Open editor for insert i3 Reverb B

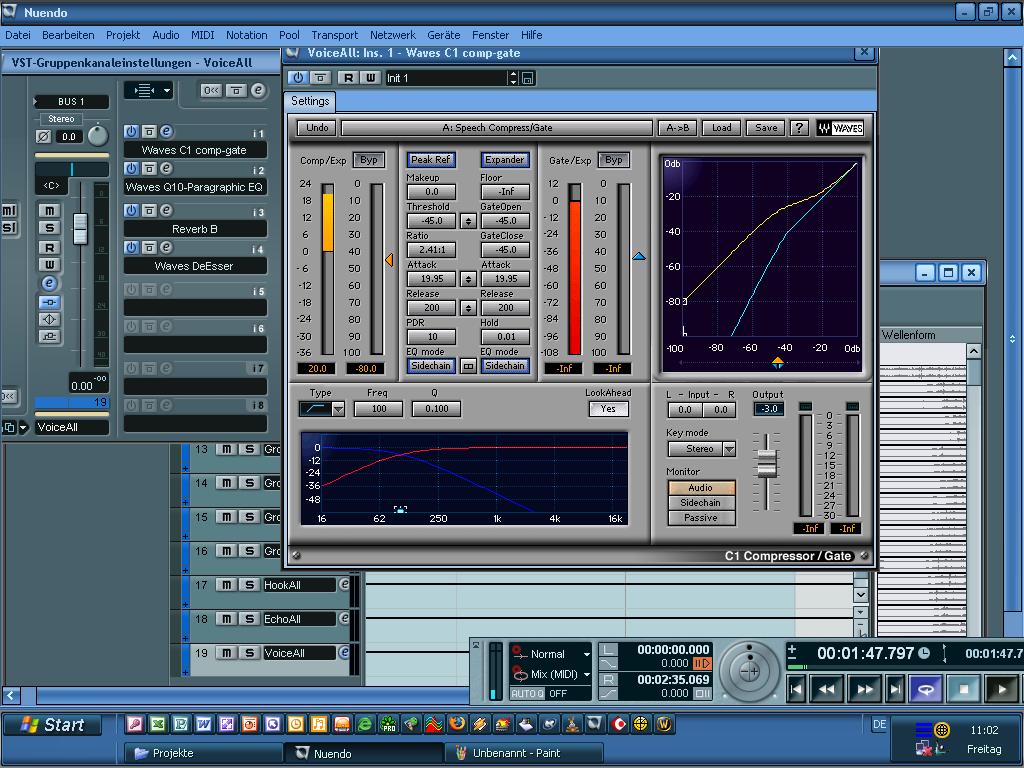167,210
